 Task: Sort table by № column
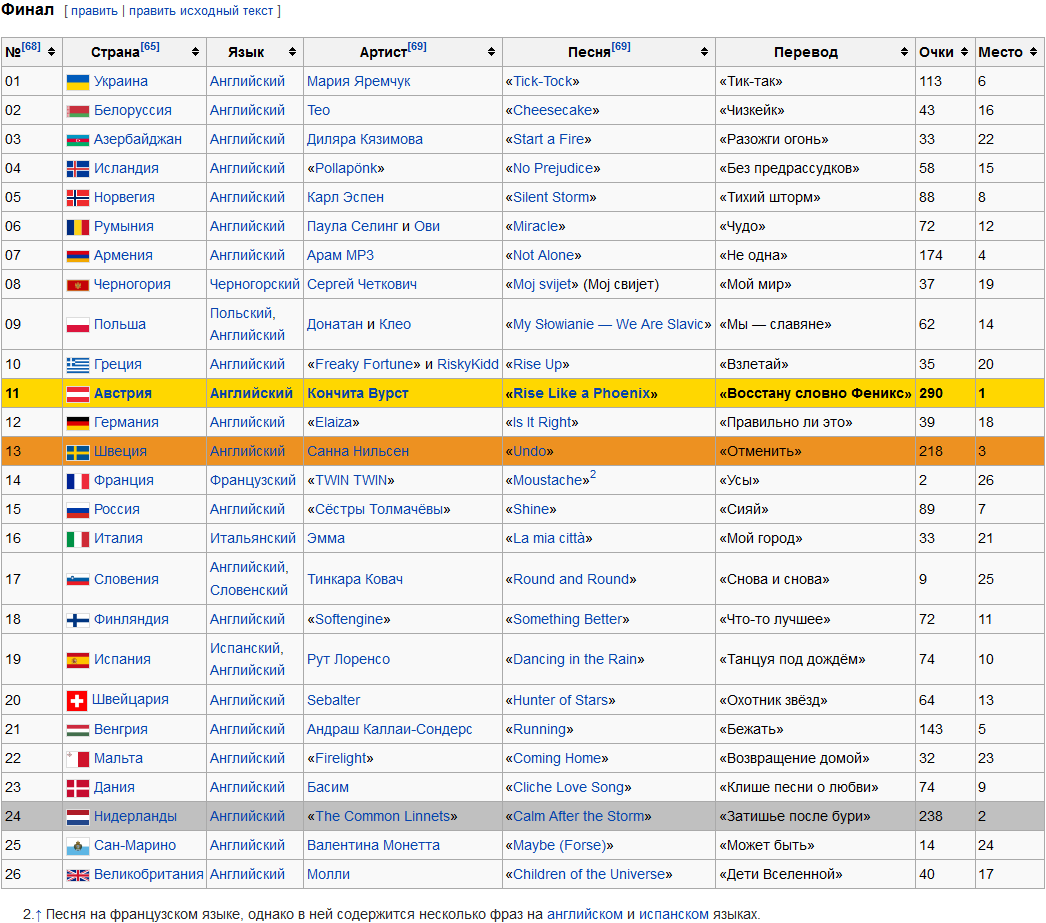click(51, 52)
